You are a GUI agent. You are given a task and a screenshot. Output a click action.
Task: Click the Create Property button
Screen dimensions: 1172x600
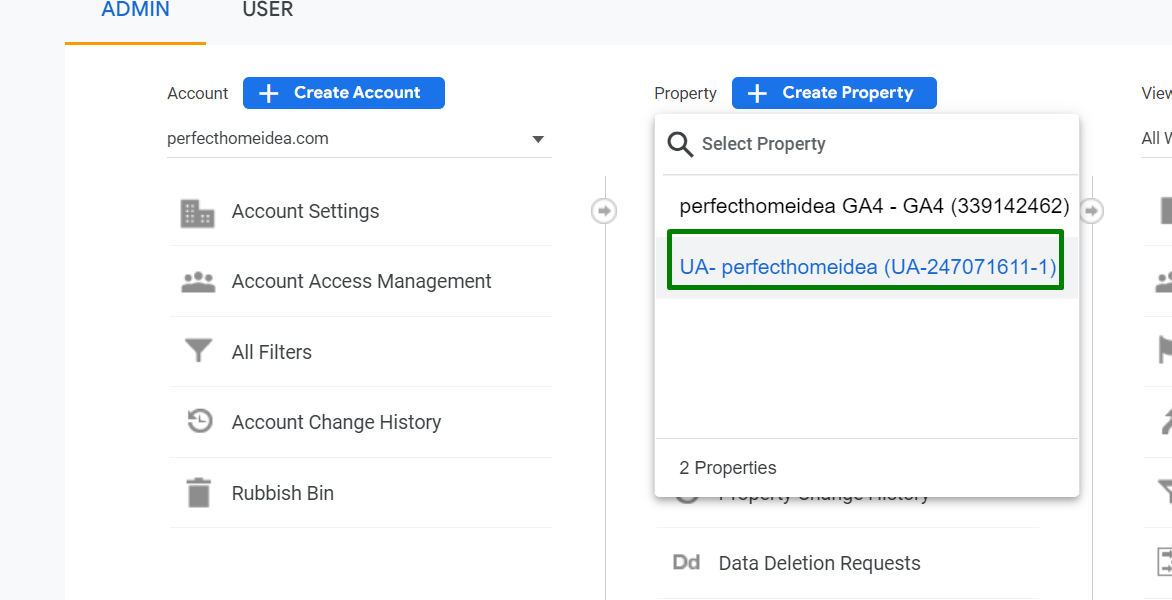pos(834,93)
